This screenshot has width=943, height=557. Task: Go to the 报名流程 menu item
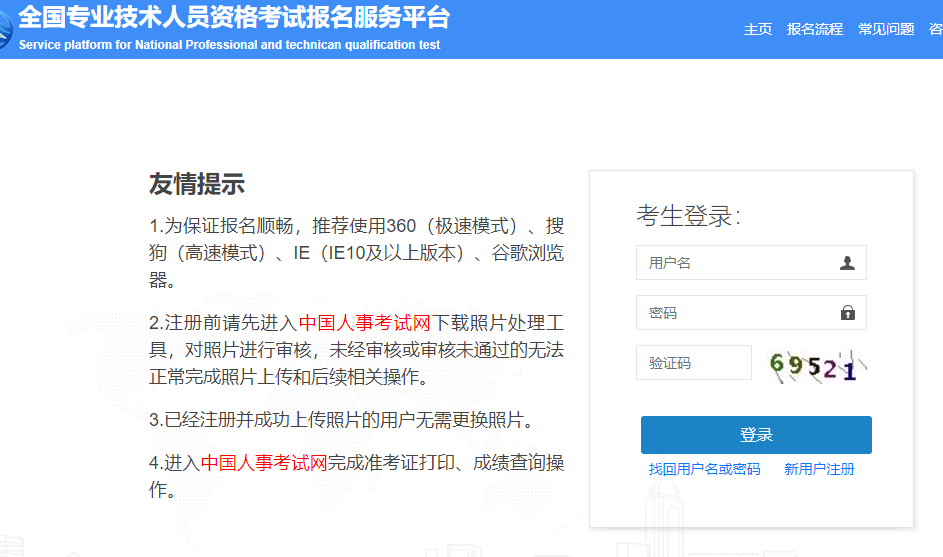(x=814, y=29)
